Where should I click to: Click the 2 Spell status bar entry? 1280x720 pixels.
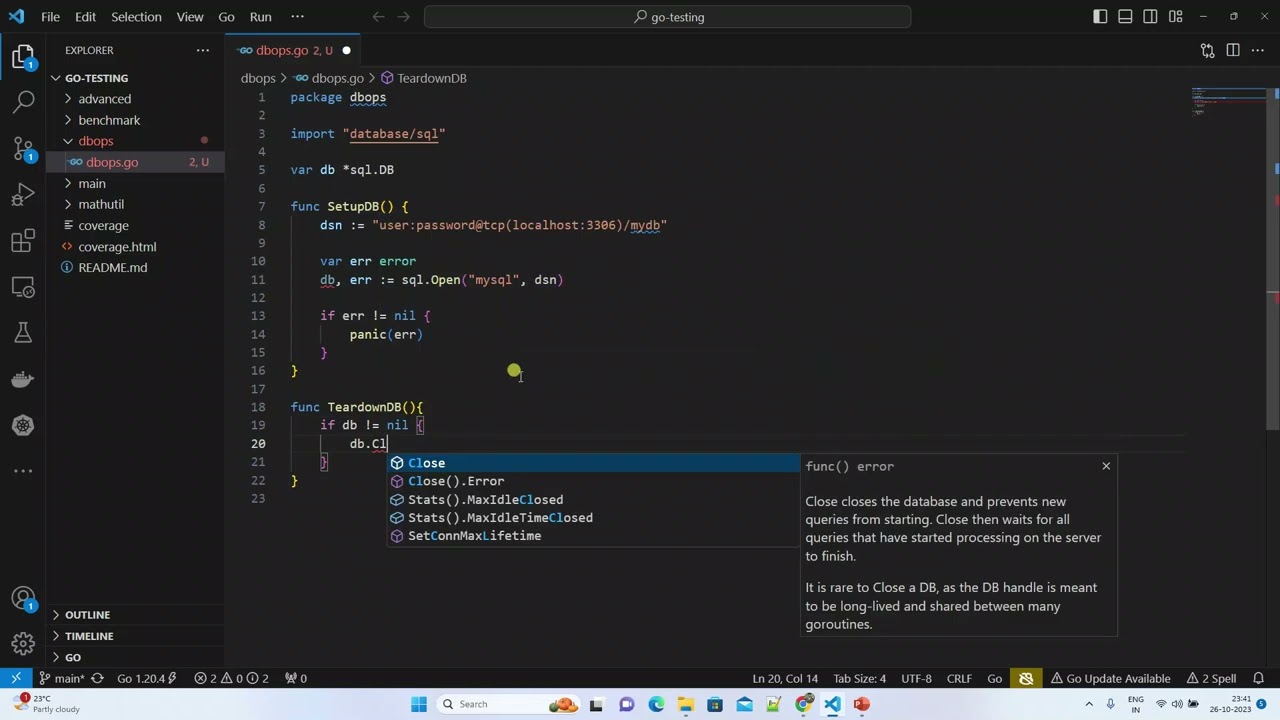[1212, 678]
